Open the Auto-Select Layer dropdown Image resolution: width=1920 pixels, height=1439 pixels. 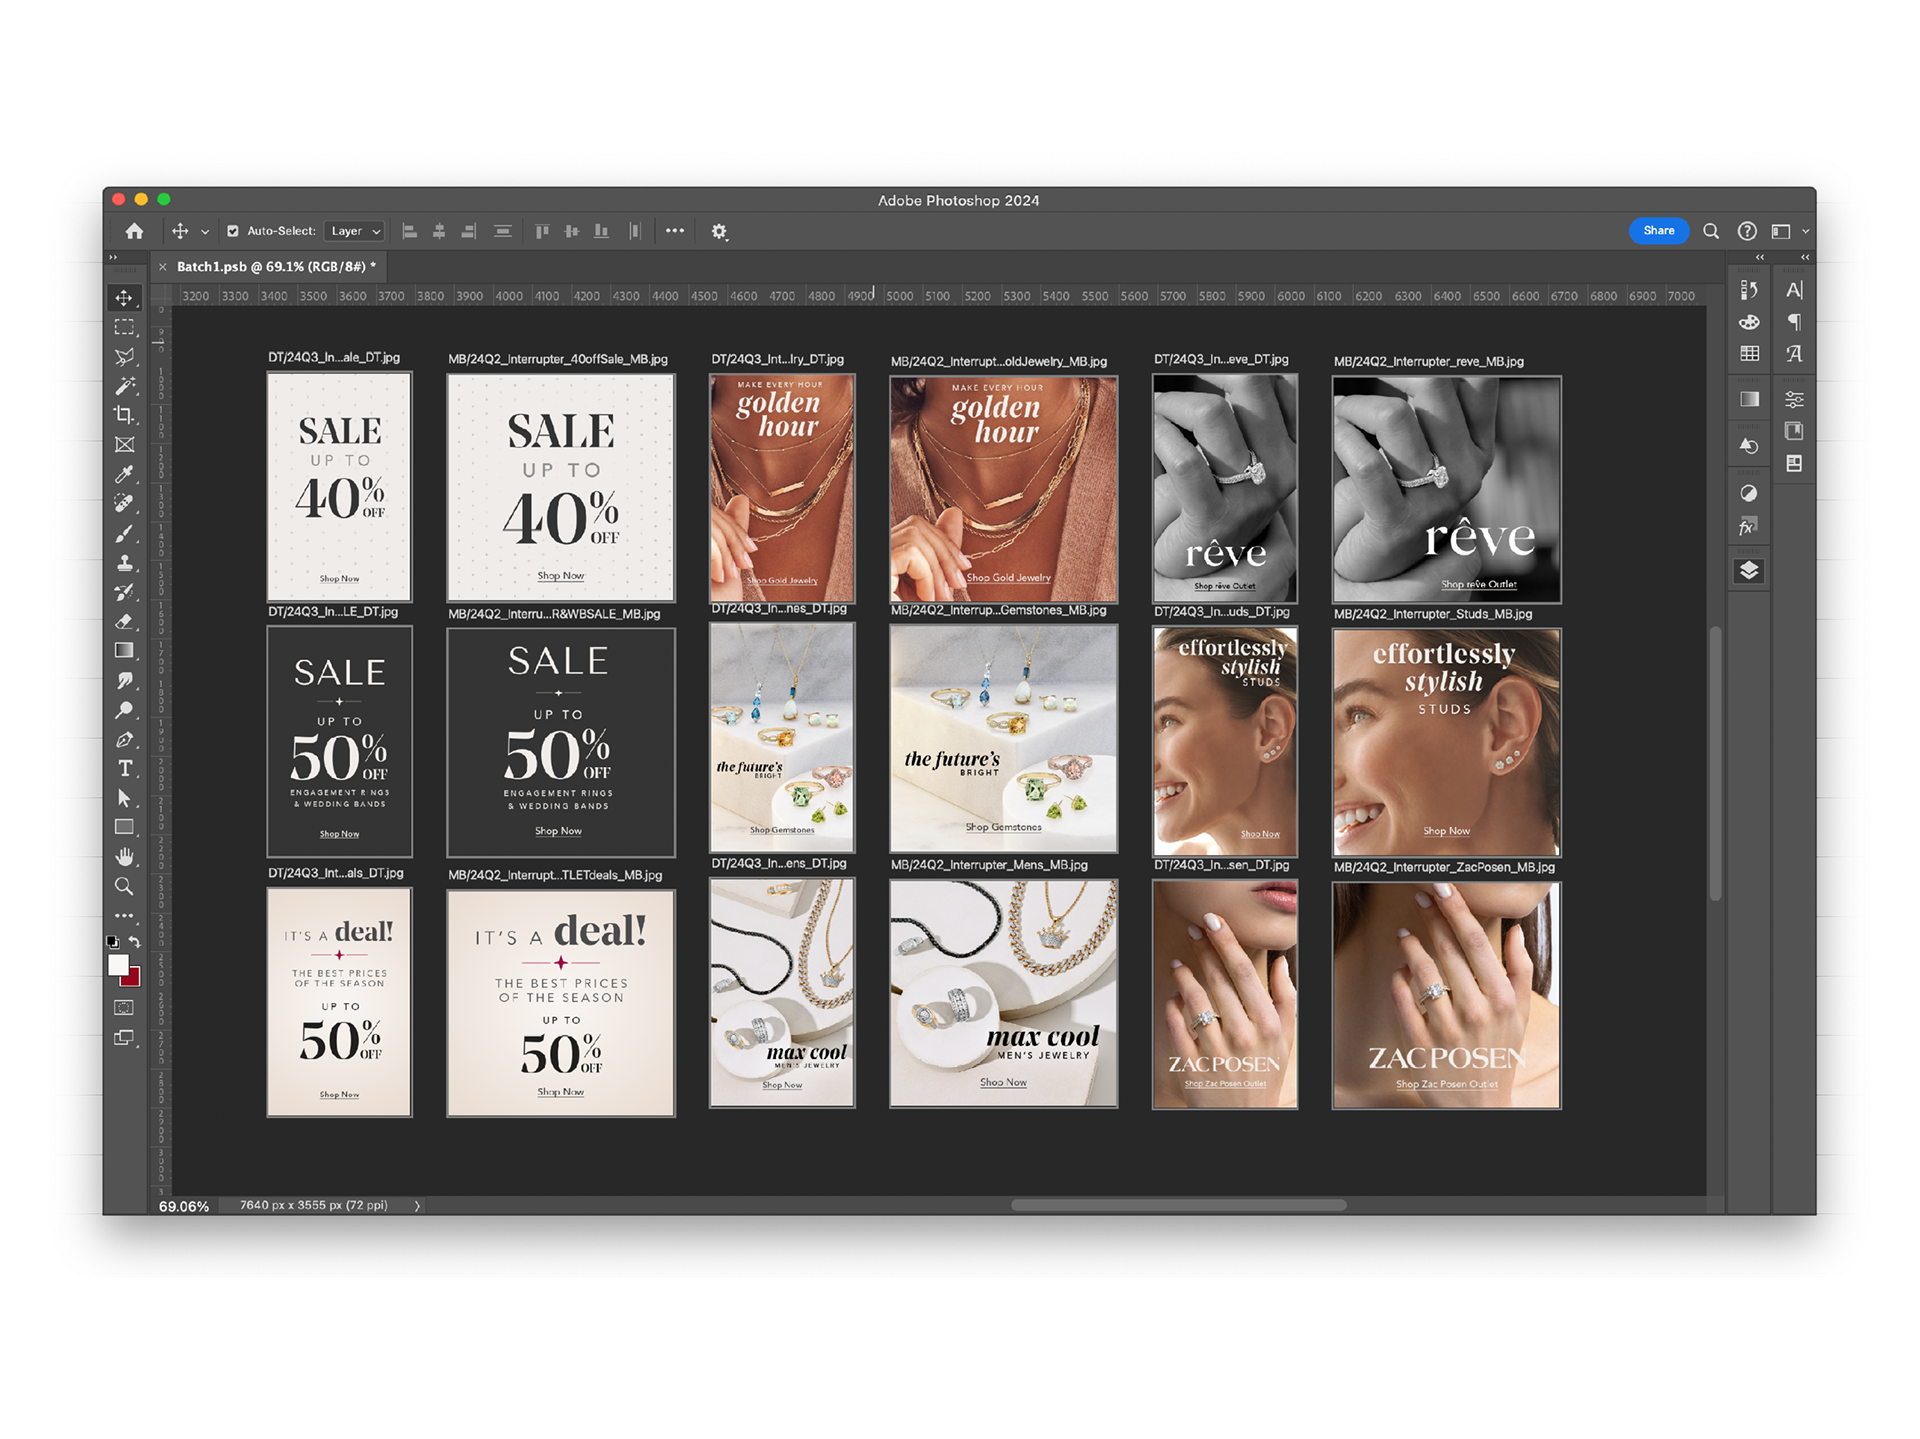[355, 231]
